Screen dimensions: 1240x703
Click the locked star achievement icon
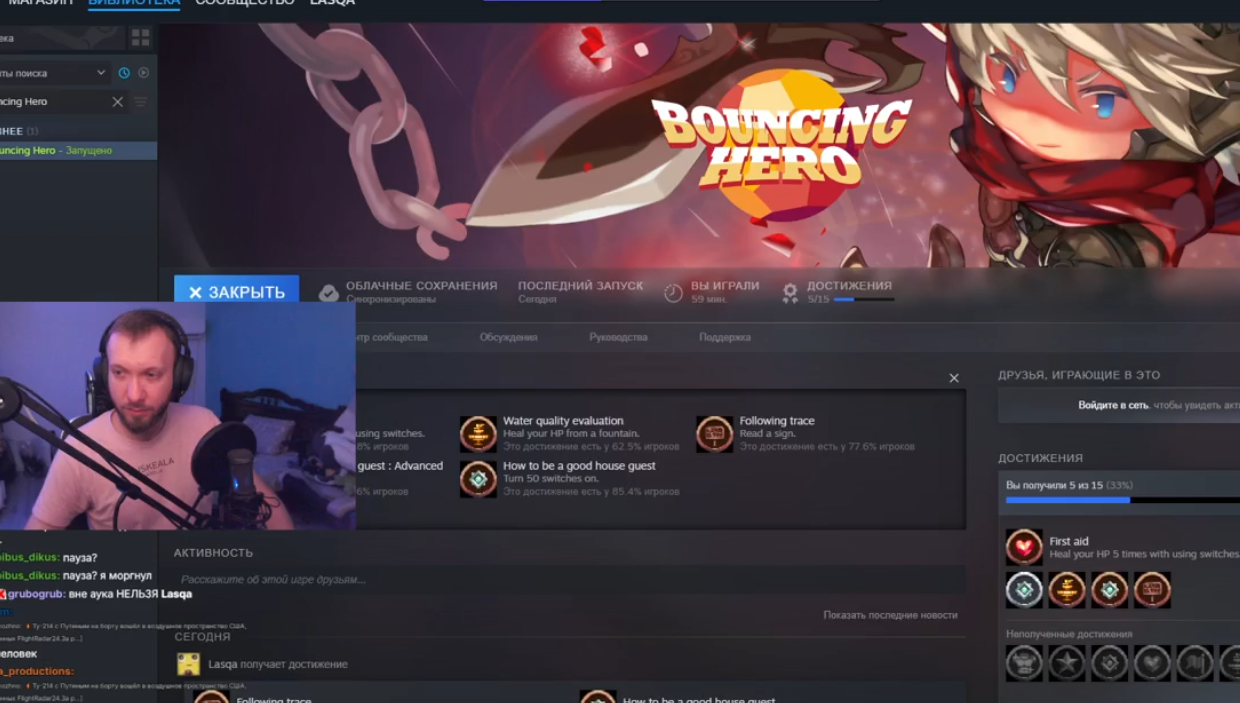[1067, 663]
